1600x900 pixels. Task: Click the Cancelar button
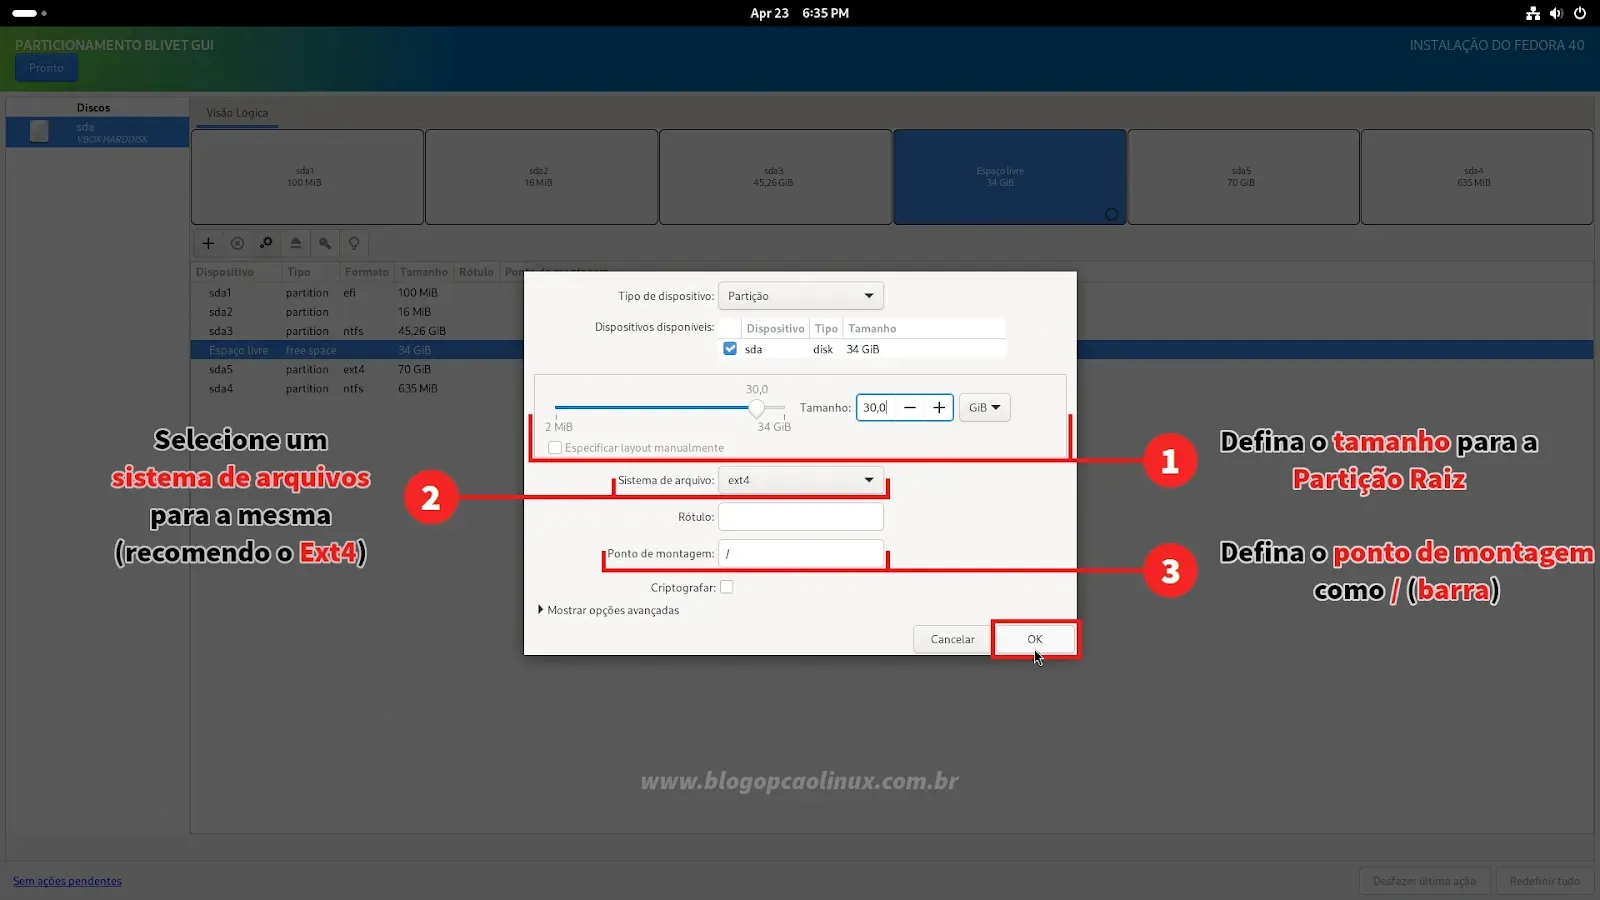click(x=952, y=639)
